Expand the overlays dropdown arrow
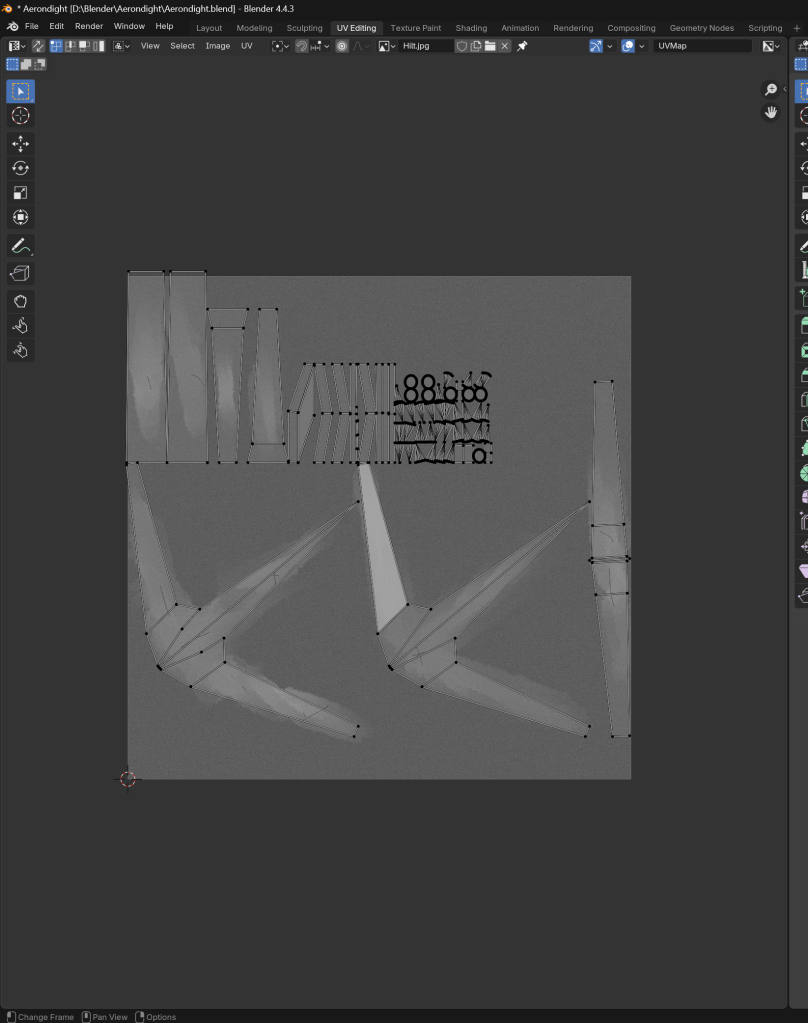This screenshot has width=808, height=1023. click(x=640, y=46)
